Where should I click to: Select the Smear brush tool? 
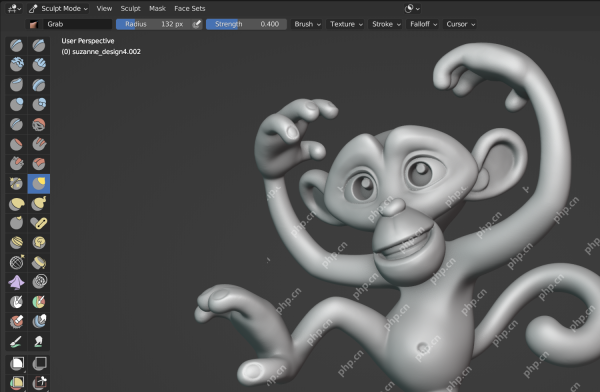[x=39, y=341]
